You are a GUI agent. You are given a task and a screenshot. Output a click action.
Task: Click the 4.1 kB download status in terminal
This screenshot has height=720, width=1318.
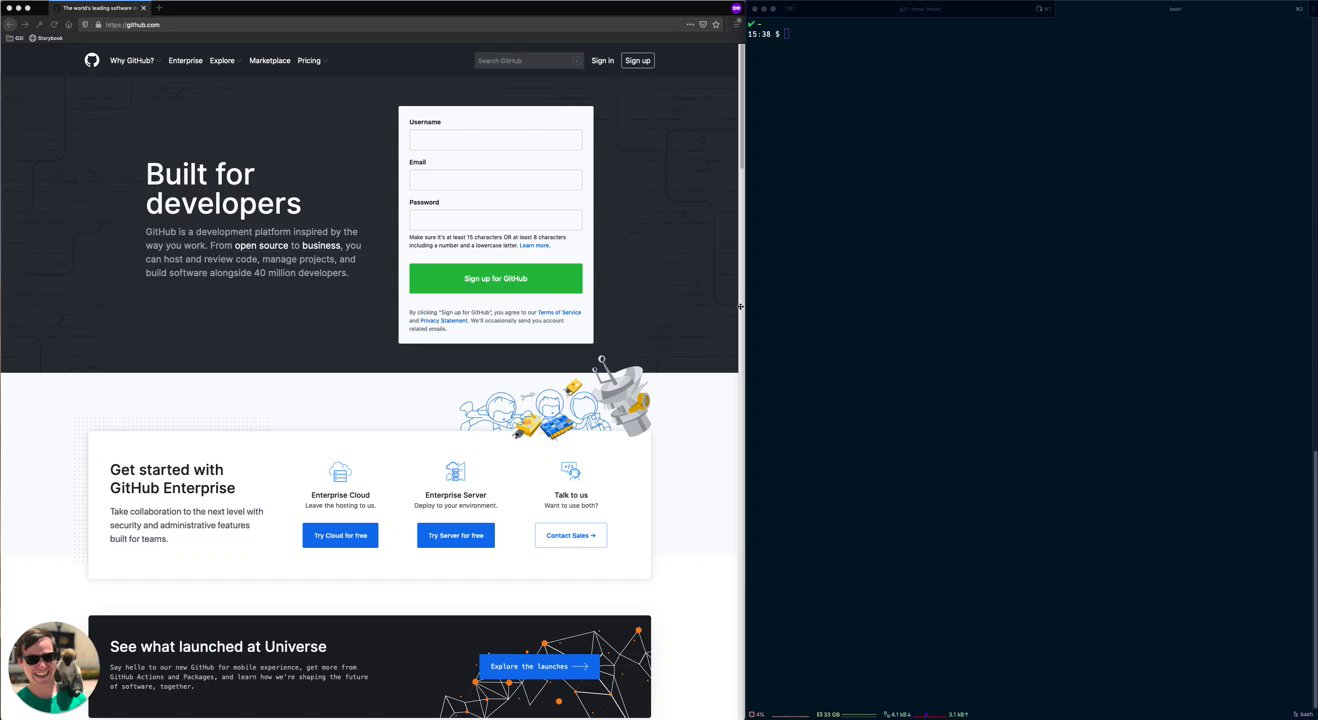click(x=898, y=714)
